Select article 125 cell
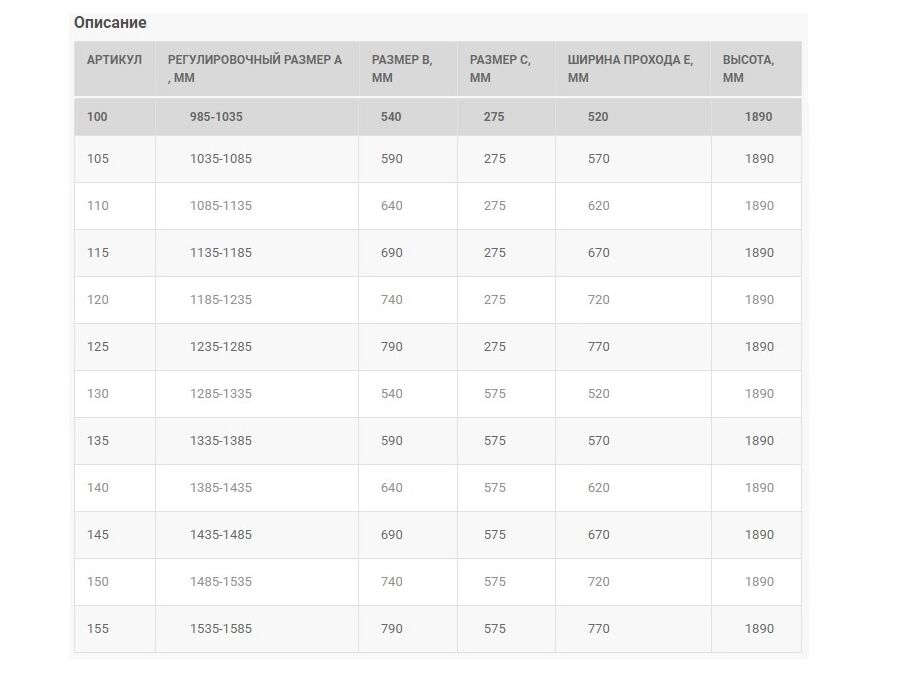Viewport: 900px width, 700px height. [115, 347]
